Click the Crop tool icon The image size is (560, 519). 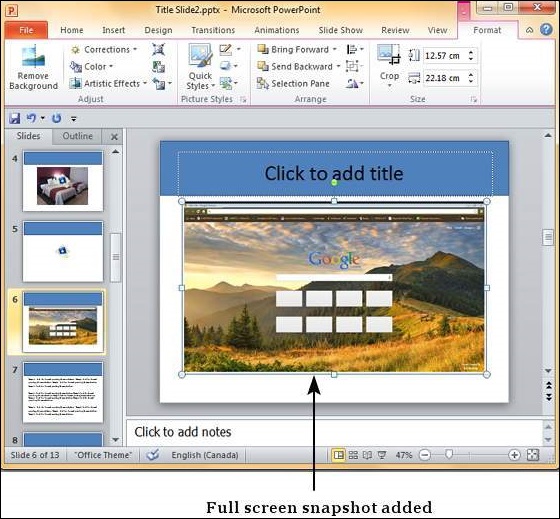point(389,55)
